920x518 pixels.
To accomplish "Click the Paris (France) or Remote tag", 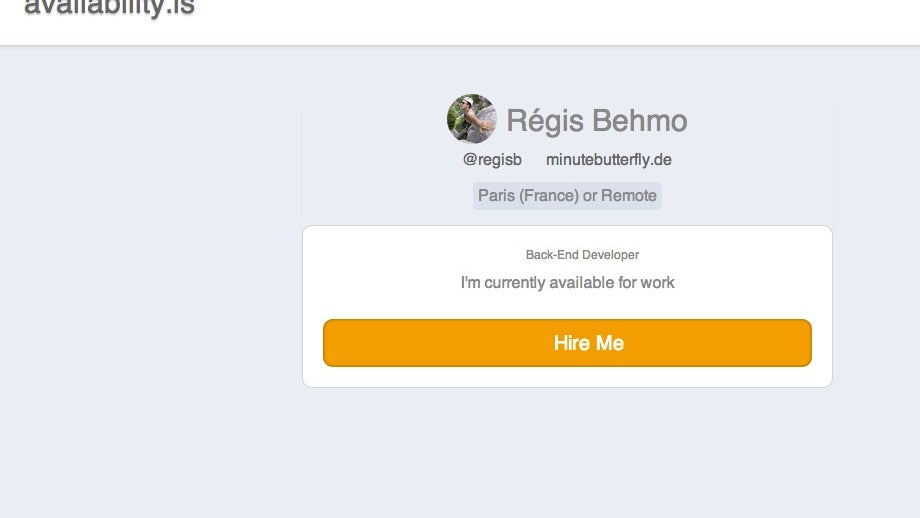I will click(x=567, y=196).
